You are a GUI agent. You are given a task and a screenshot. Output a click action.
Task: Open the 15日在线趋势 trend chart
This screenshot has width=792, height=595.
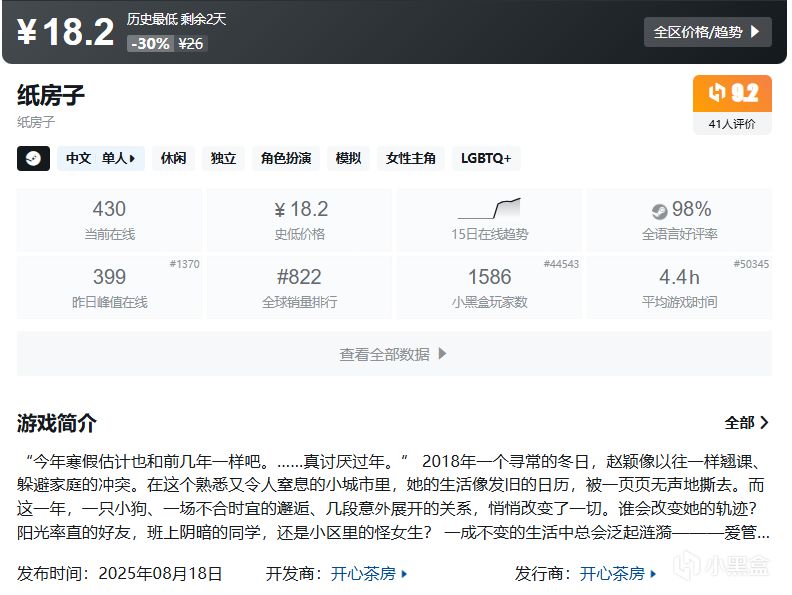point(489,220)
